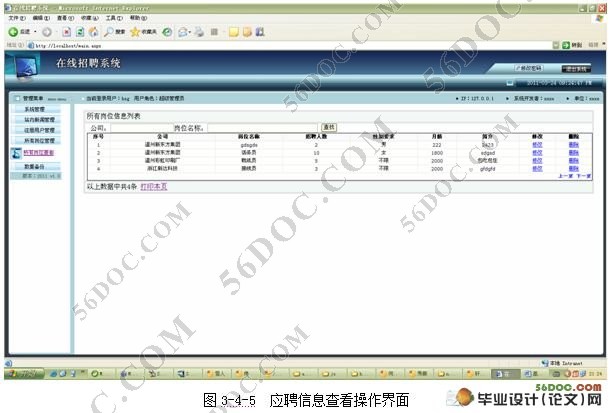The height and width of the screenshot is (413, 610).
Task: Click 删除 link in first table row
Action: point(573,145)
